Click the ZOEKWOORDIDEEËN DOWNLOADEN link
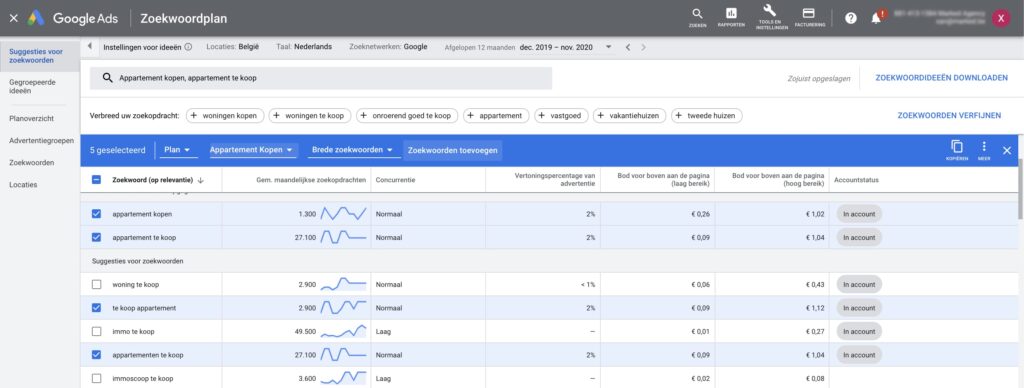The width and height of the screenshot is (1024, 388). point(941,78)
